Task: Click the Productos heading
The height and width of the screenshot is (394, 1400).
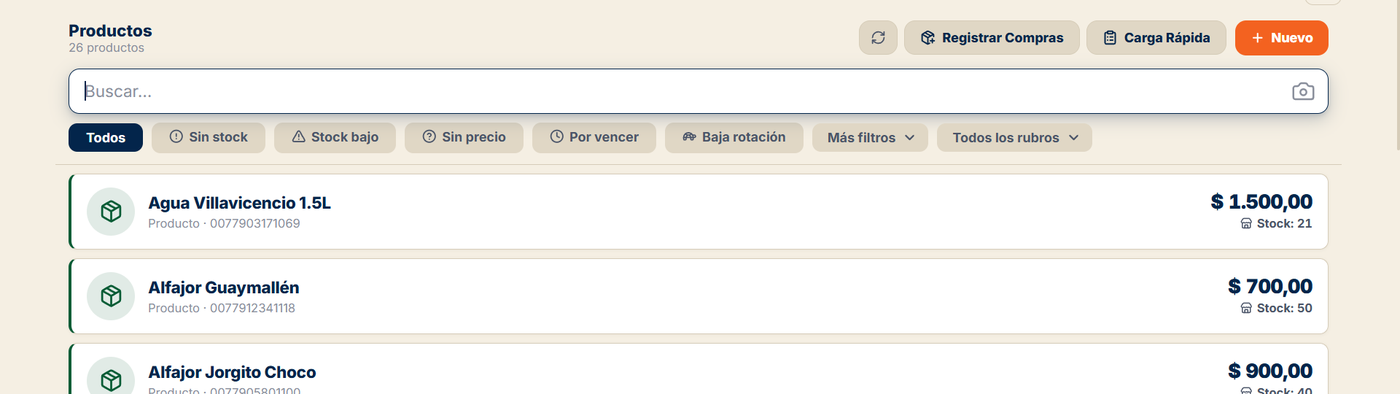Action: coord(110,31)
